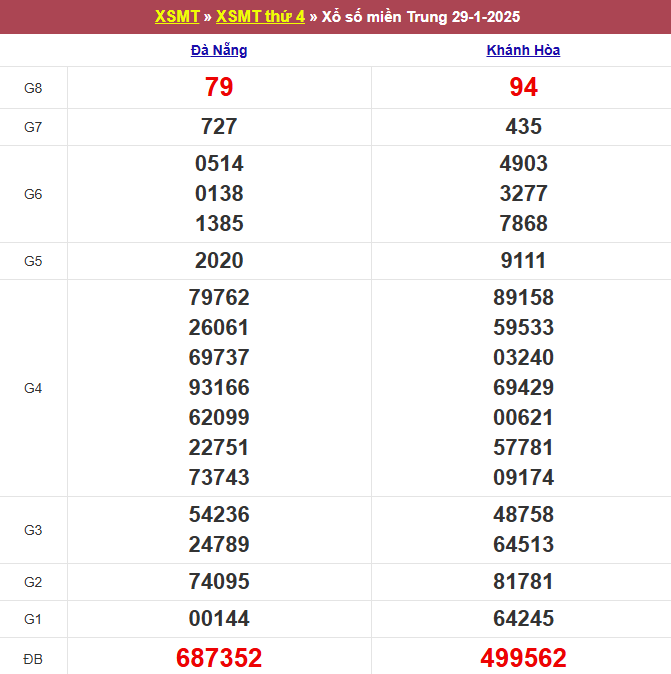Click the 'Xổ số miền Trung 29-1-2025' title text
Screen dimensions: 671x674
coord(421,17)
